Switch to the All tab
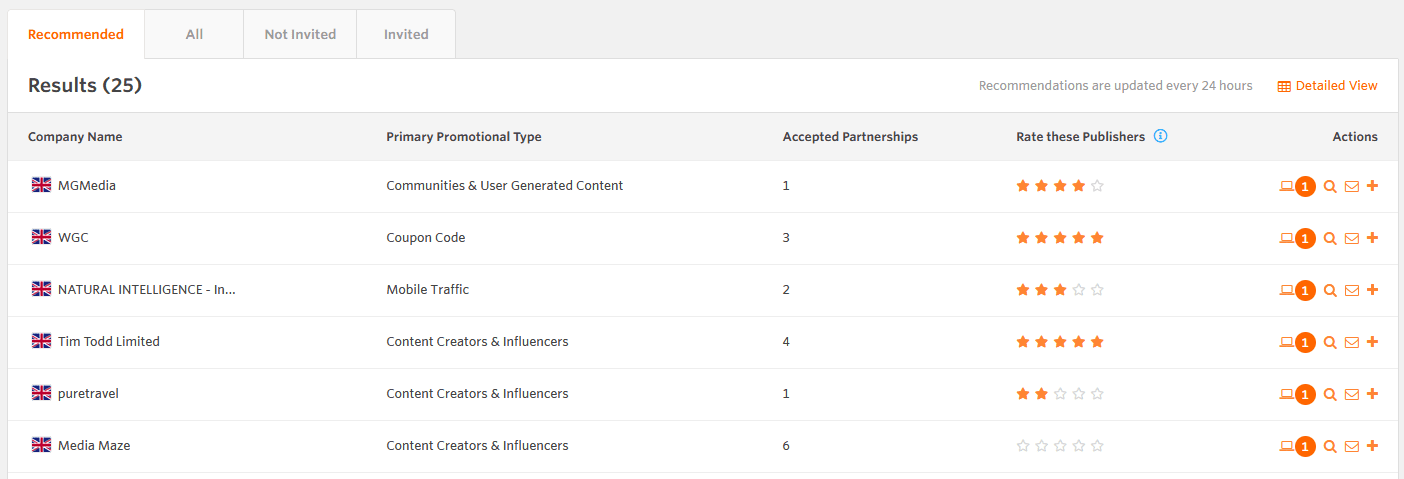Screen dimensions: 1404x479 194,34
